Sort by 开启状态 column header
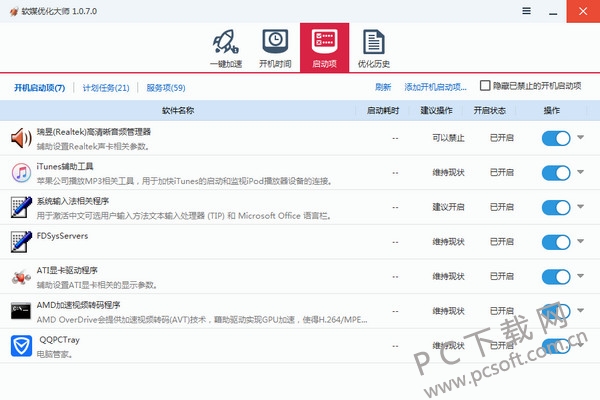600x400 pixels. (489, 111)
